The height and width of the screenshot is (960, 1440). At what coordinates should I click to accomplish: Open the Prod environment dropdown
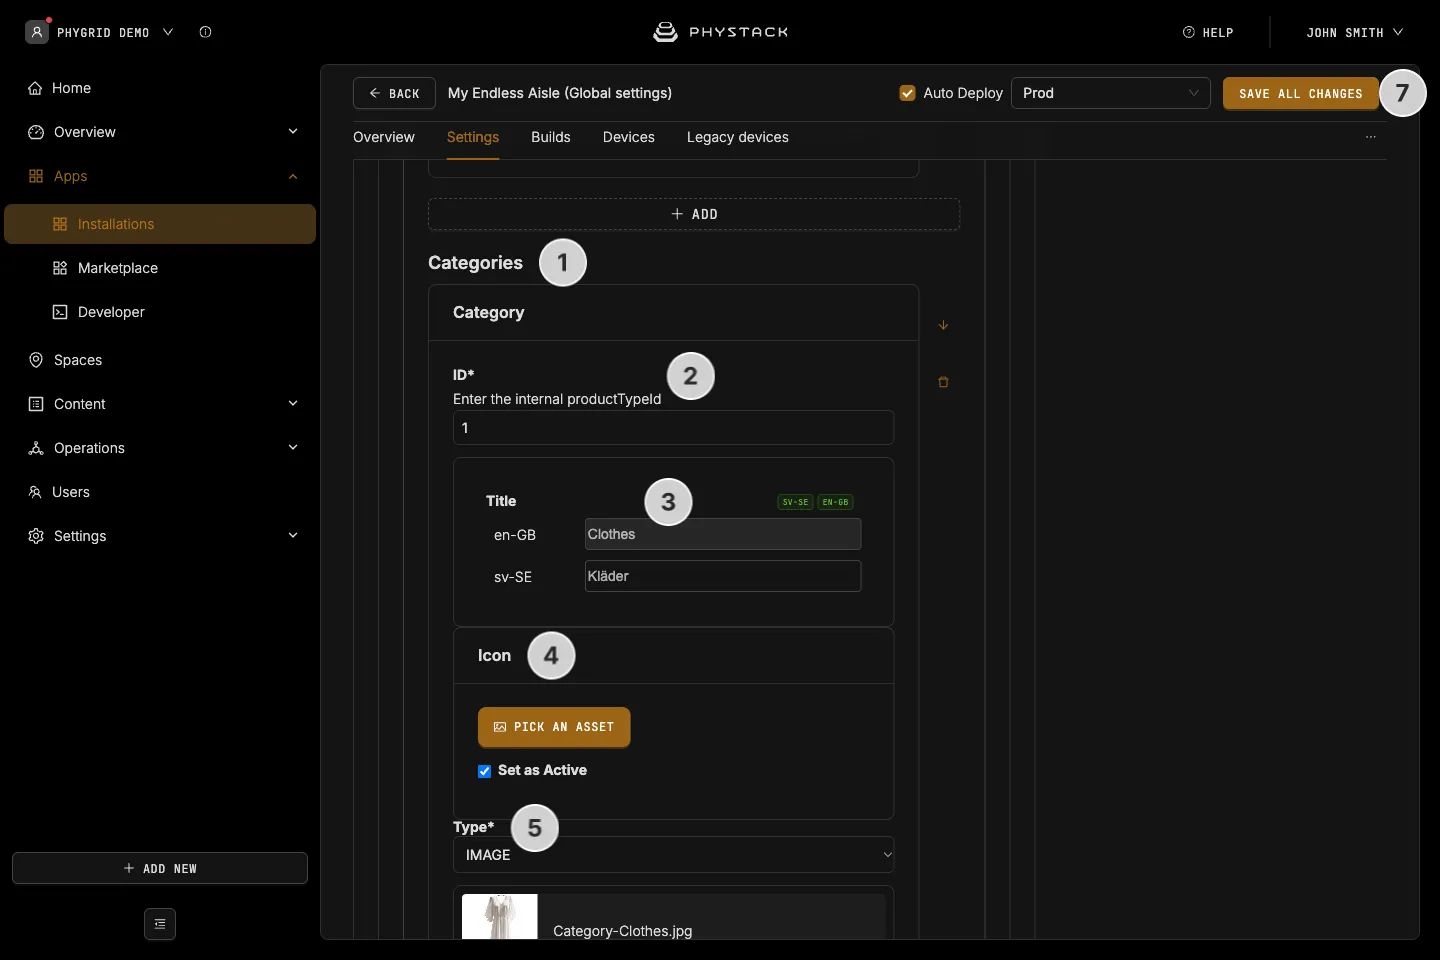click(1110, 93)
